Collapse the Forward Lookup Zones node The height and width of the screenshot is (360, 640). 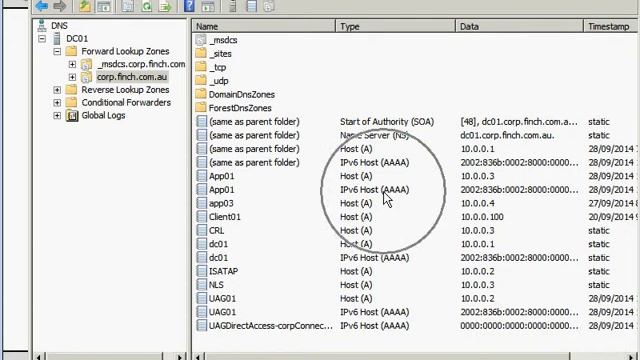coord(57,51)
